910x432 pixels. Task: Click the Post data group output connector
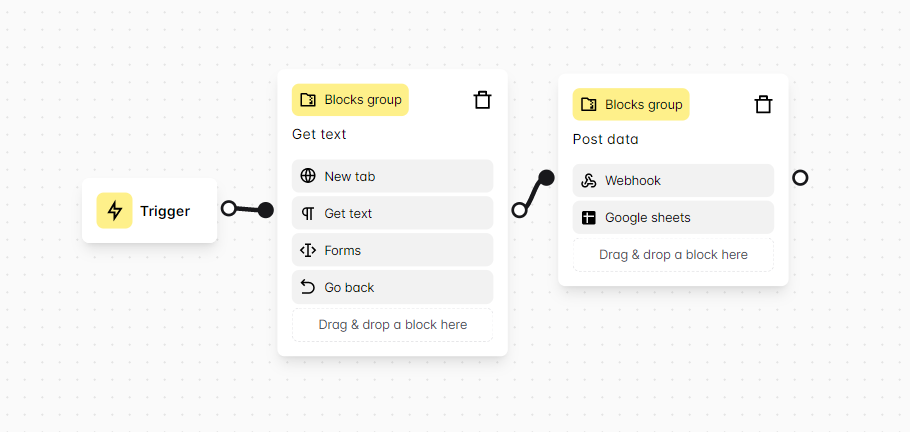(800, 178)
